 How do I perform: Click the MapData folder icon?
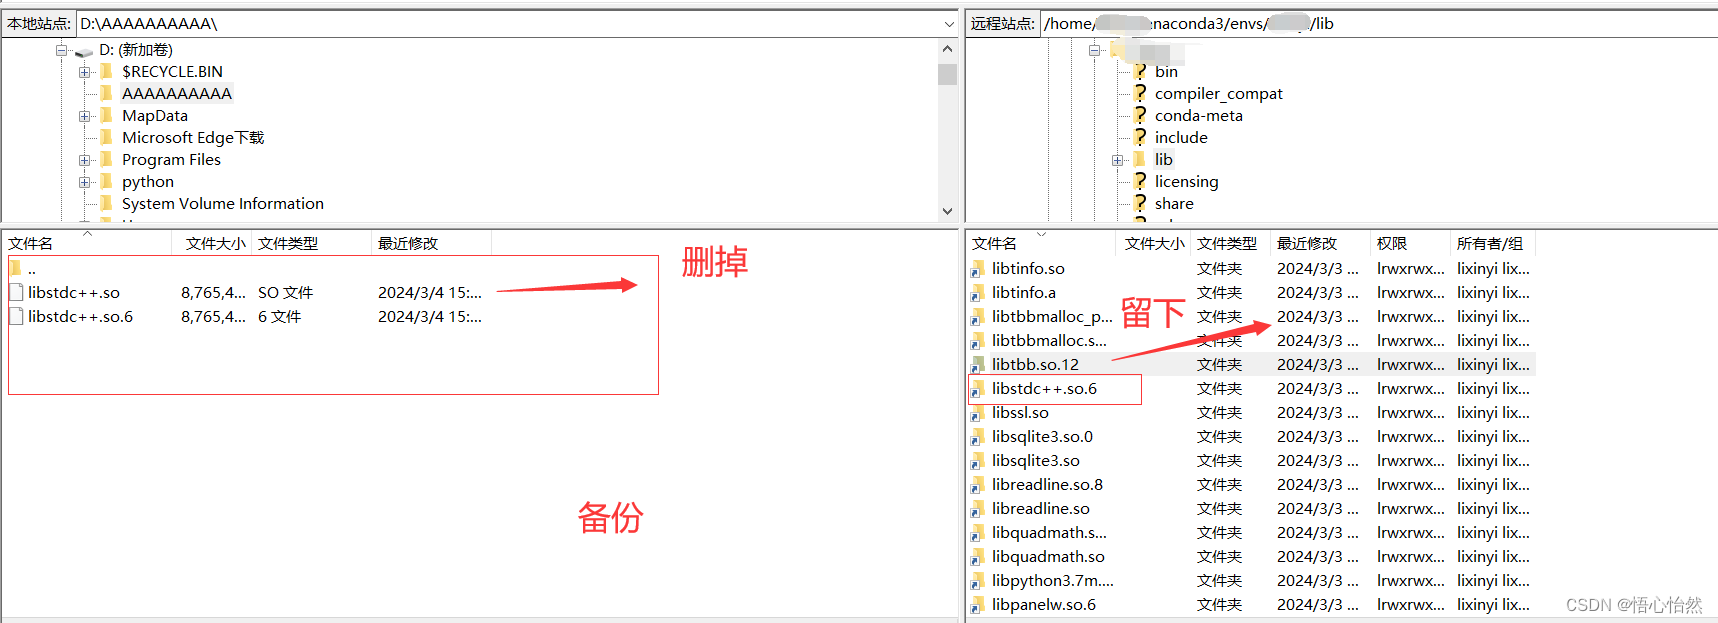(106, 115)
